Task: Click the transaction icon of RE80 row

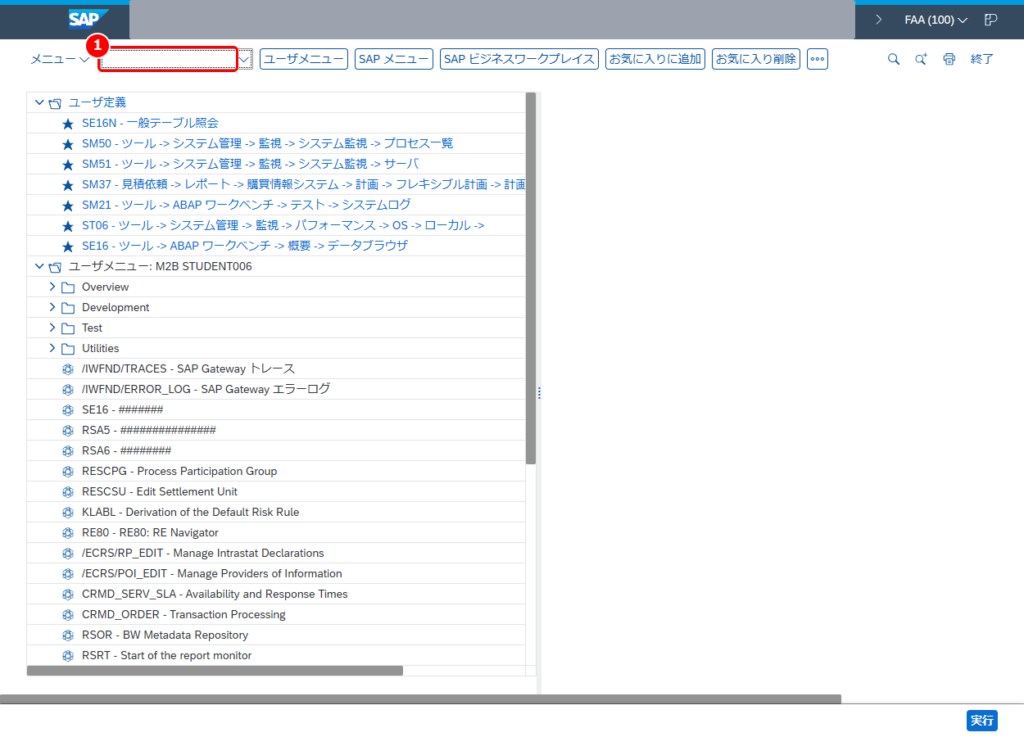Action: pos(68,533)
